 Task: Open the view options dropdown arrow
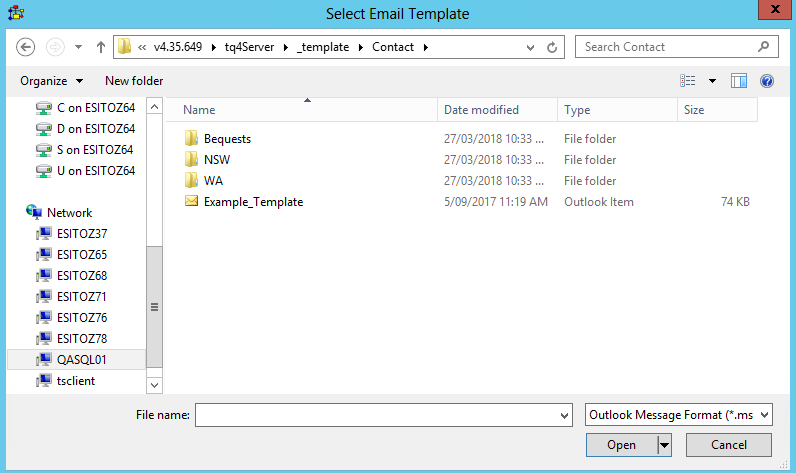[712, 81]
